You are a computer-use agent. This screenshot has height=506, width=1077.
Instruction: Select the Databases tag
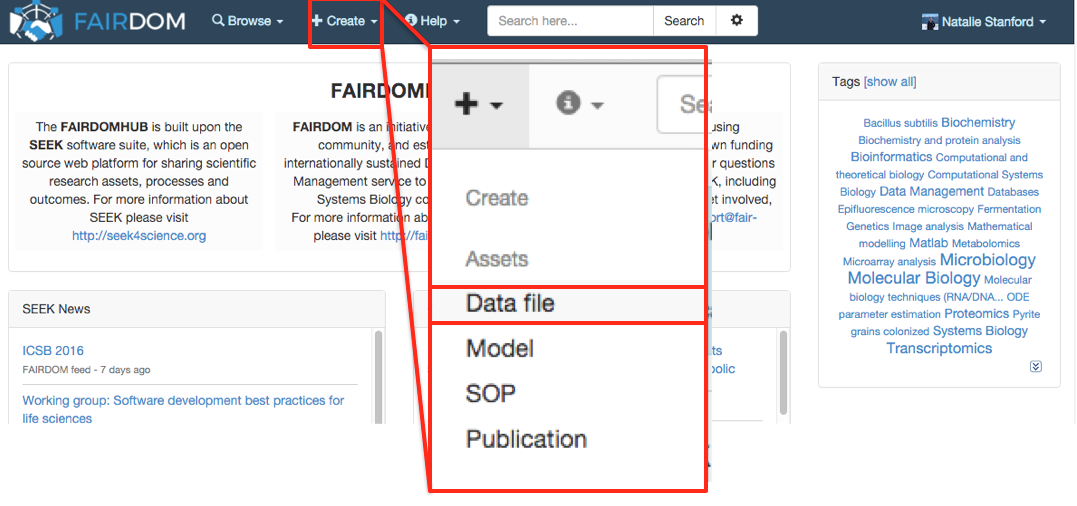coord(1013,192)
